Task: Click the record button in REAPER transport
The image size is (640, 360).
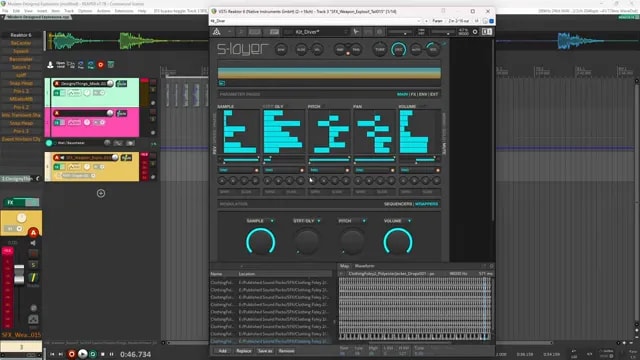Action: pos(72,354)
